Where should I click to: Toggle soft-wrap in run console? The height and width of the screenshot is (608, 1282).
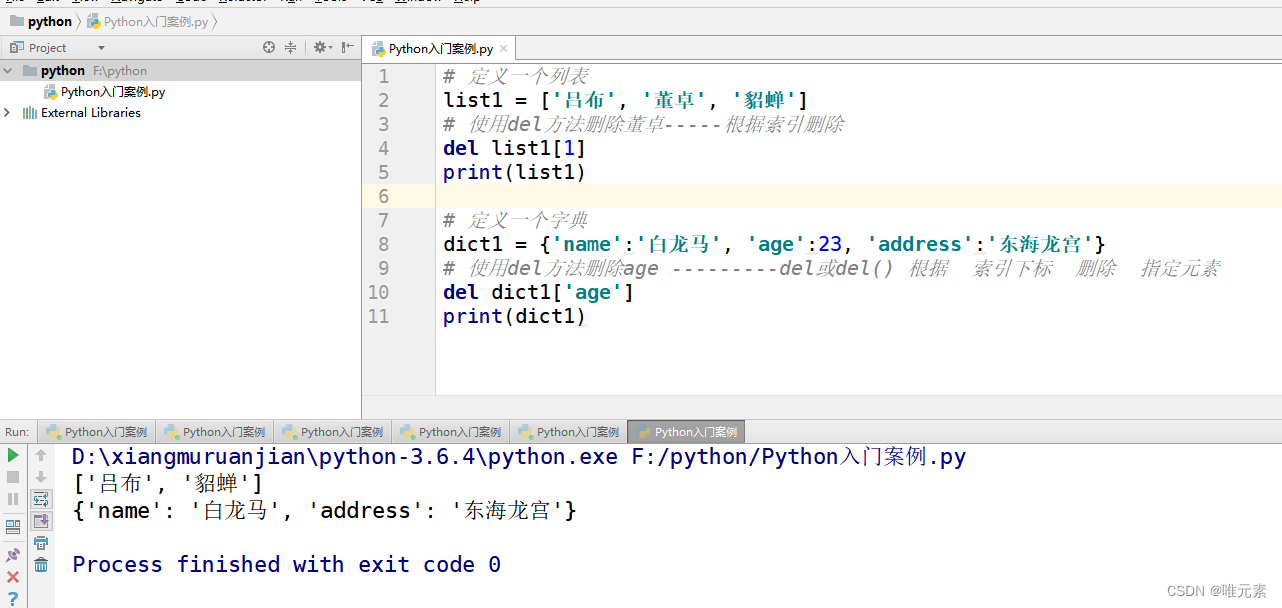(40, 498)
